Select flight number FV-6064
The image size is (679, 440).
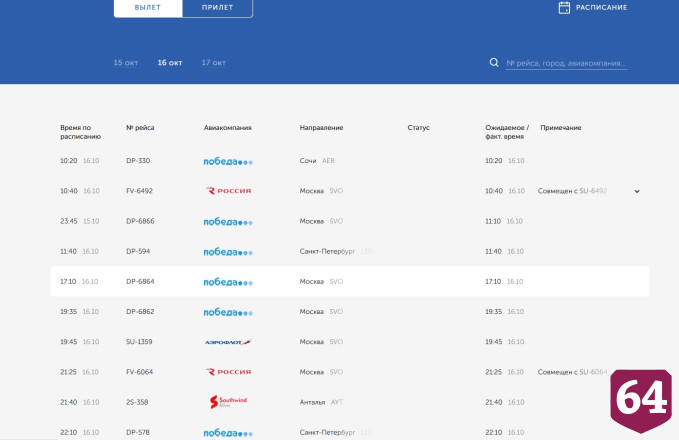click(139, 372)
